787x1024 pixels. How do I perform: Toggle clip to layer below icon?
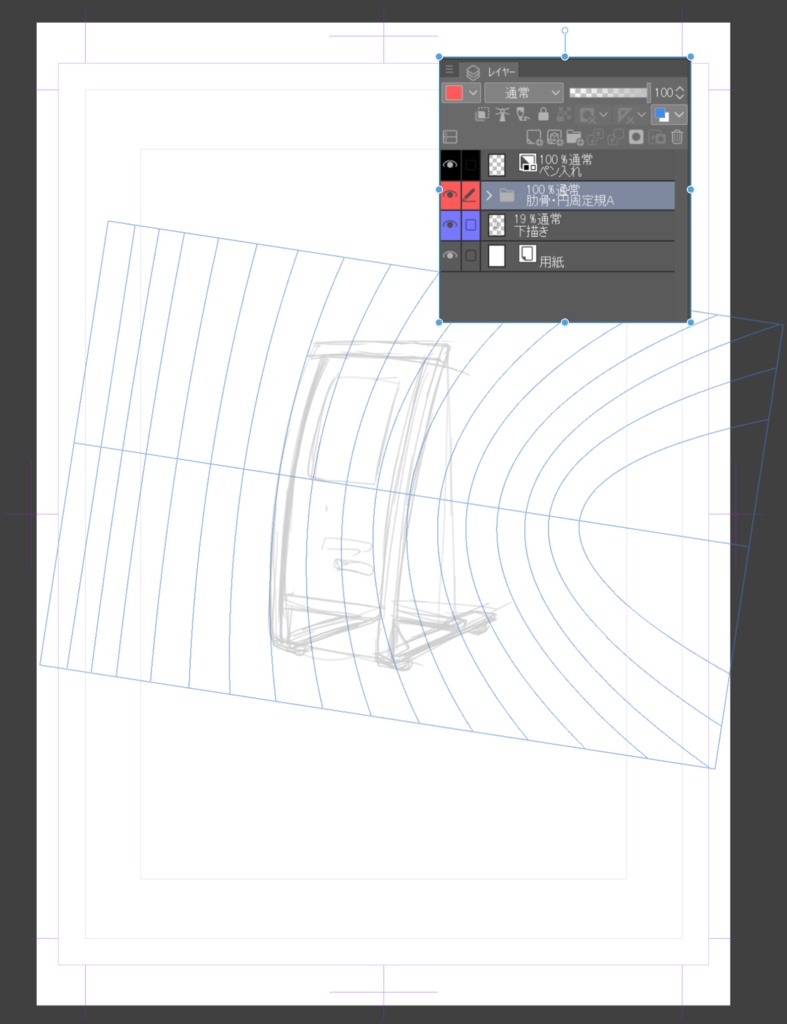(x=482, y=115)
